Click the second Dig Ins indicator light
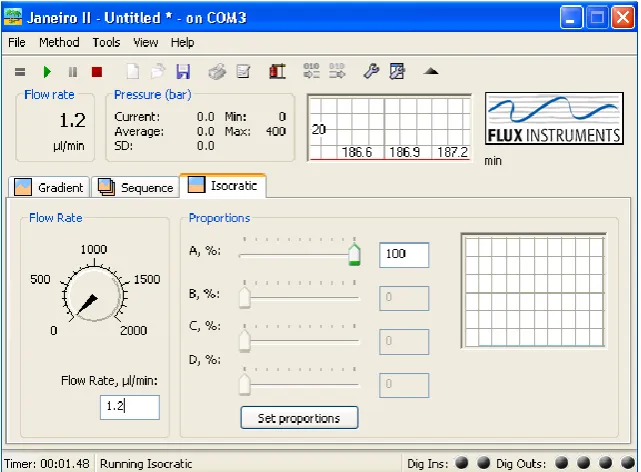Screen dimensions: 641x472 click(484, 463)
